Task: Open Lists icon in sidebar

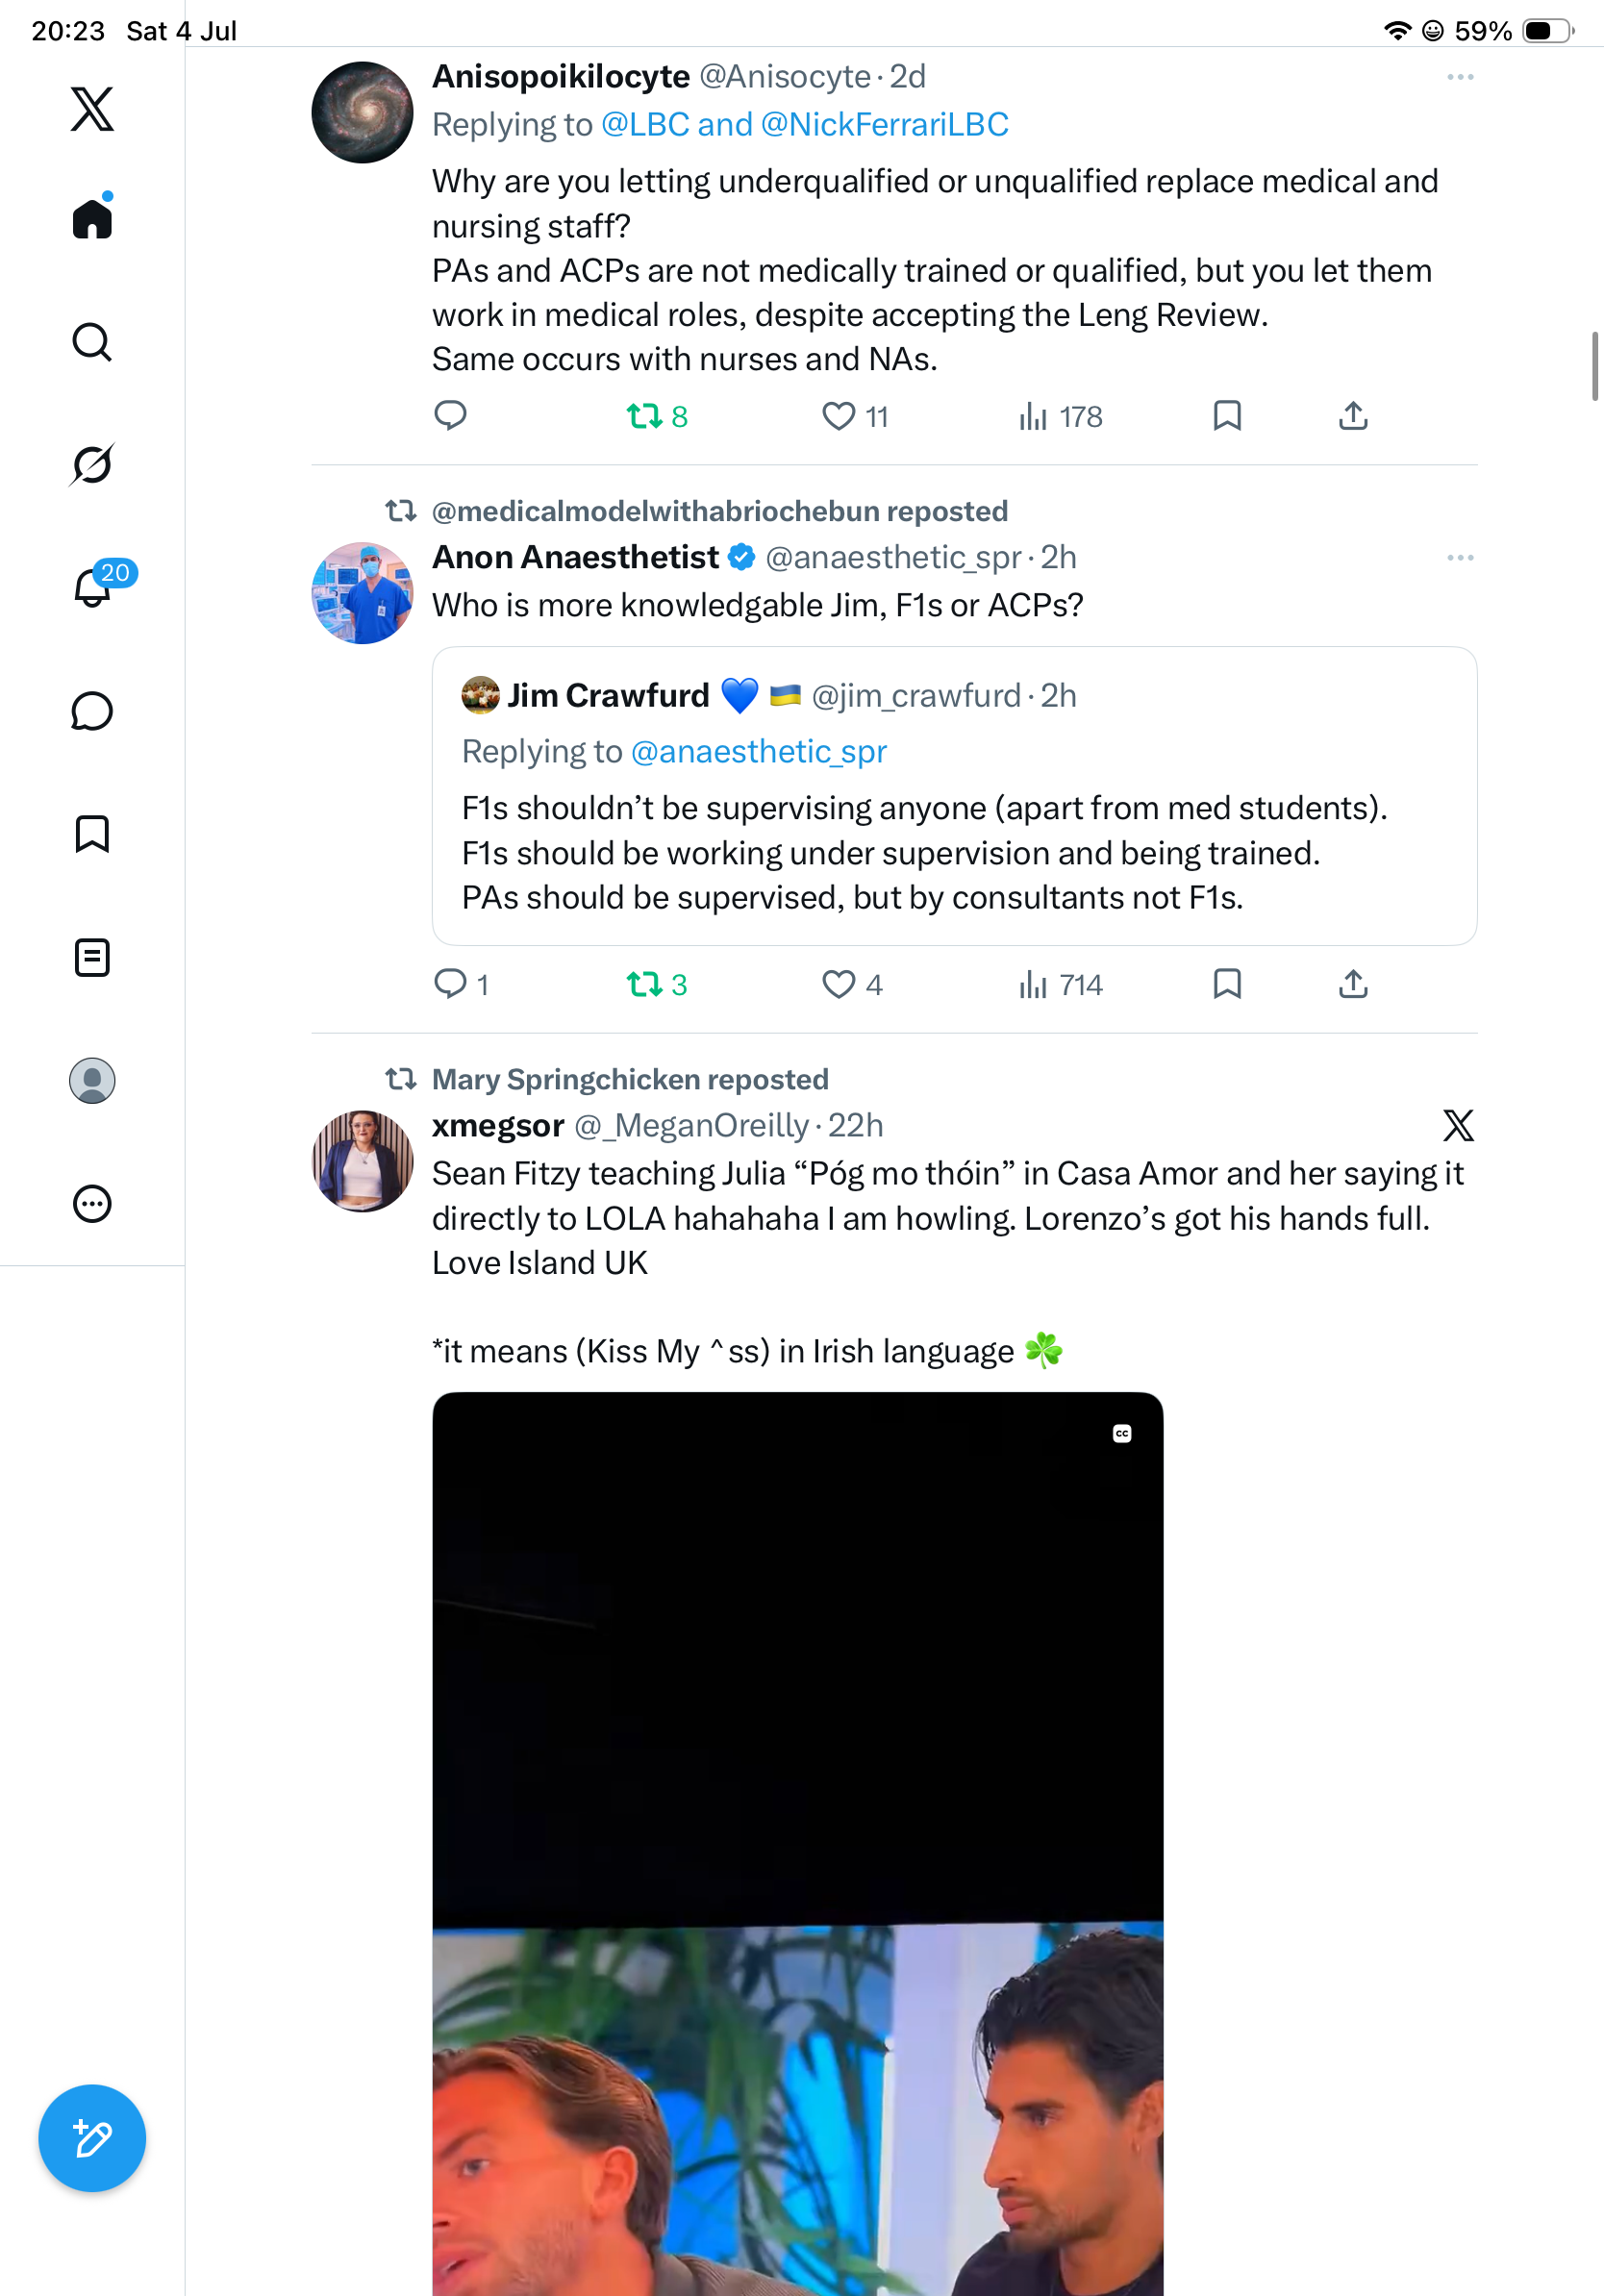Action: 92,958
